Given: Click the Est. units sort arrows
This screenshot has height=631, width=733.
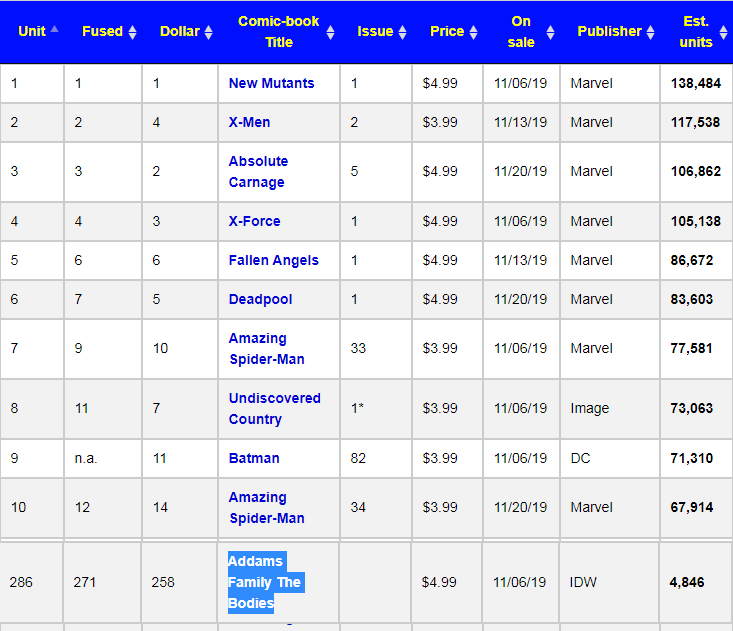Looking at the screenshot, I should click(x=723, y=32).
